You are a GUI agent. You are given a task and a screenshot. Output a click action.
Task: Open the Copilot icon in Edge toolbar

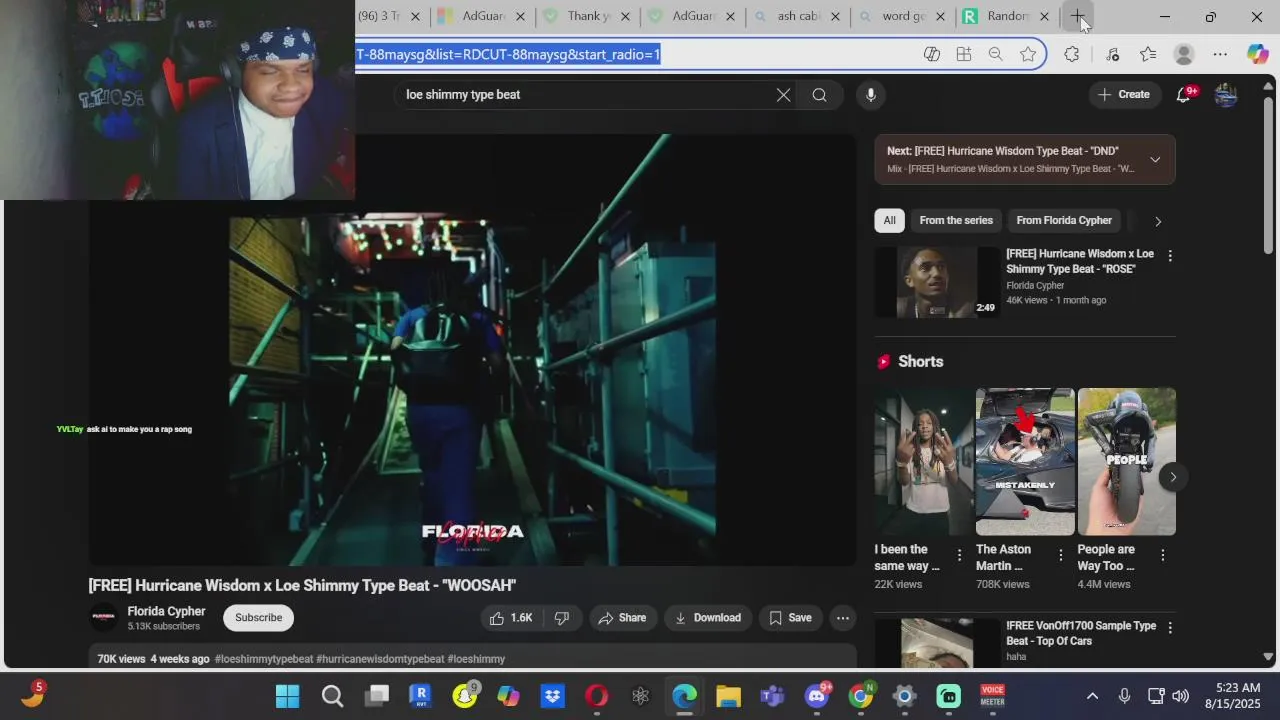point(1258,54)
